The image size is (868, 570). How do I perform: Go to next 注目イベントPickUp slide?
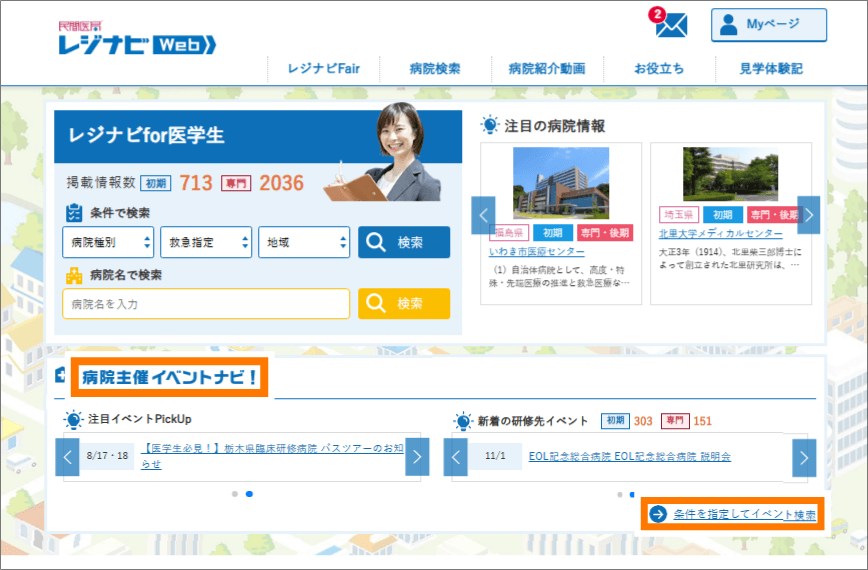click(417, 457)
